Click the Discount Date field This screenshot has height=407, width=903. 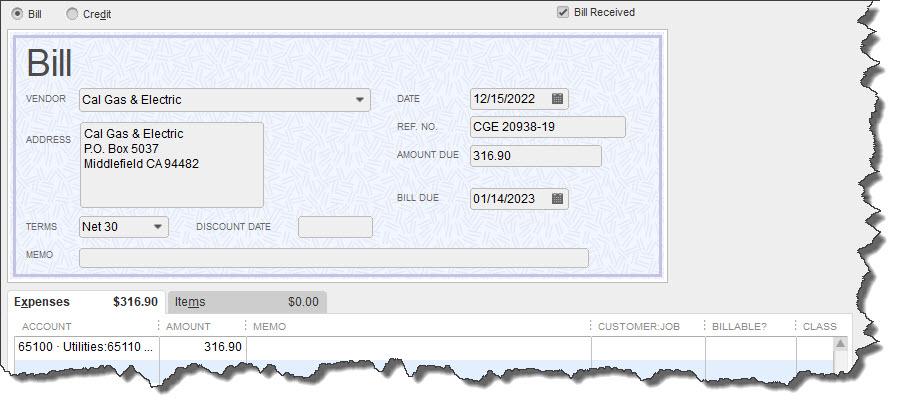pyautogui.click(x=335, y=227)
